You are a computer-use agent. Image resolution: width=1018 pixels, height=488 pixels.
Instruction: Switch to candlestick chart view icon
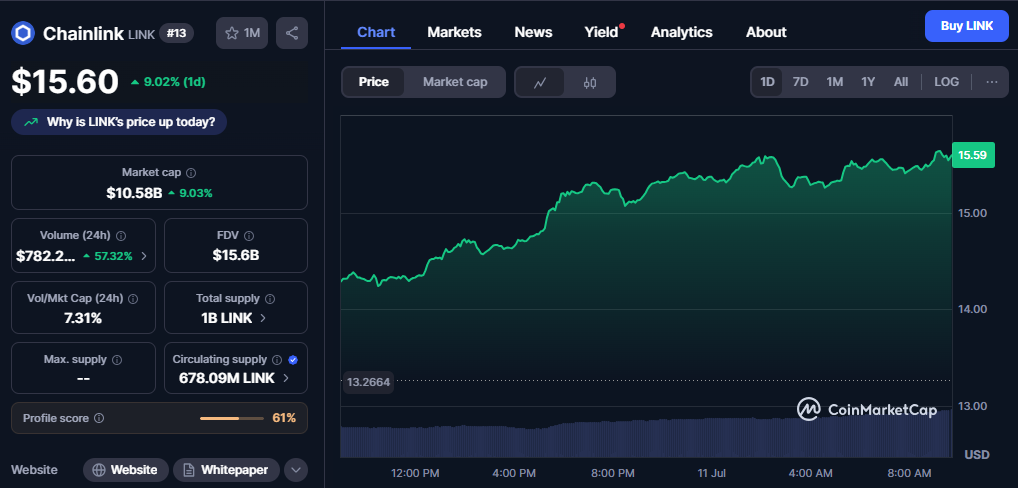click(590, 82)
